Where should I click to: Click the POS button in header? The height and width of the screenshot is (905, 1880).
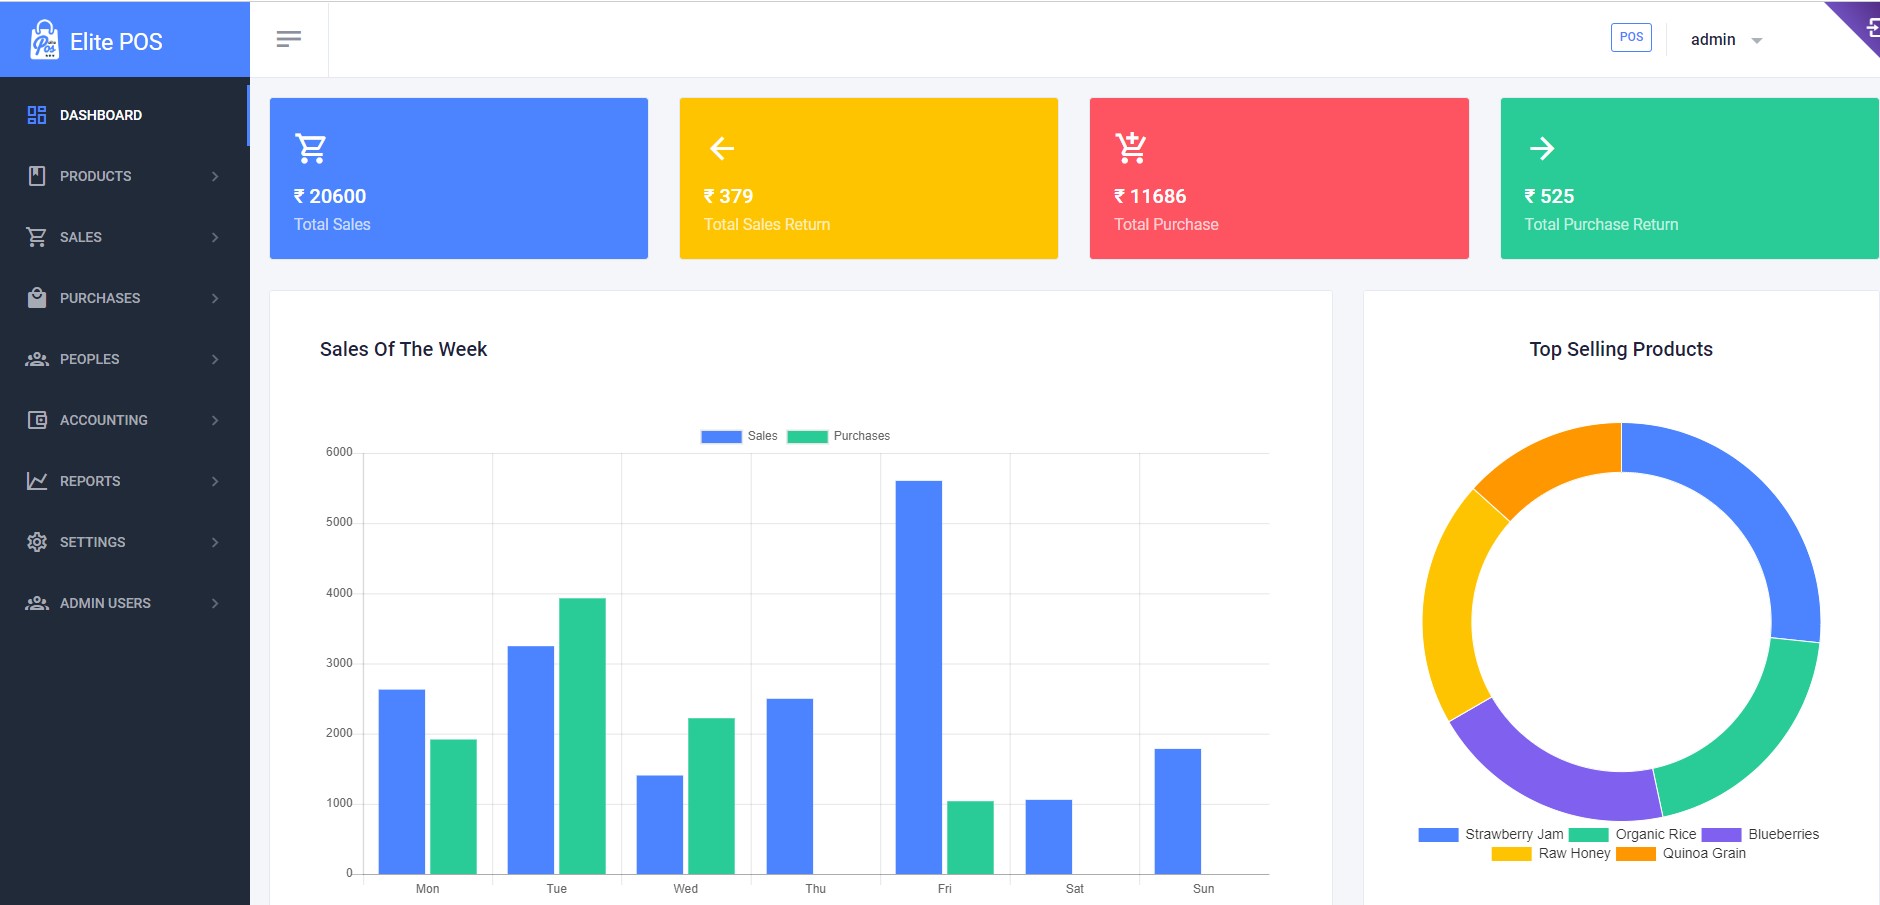1631,37
